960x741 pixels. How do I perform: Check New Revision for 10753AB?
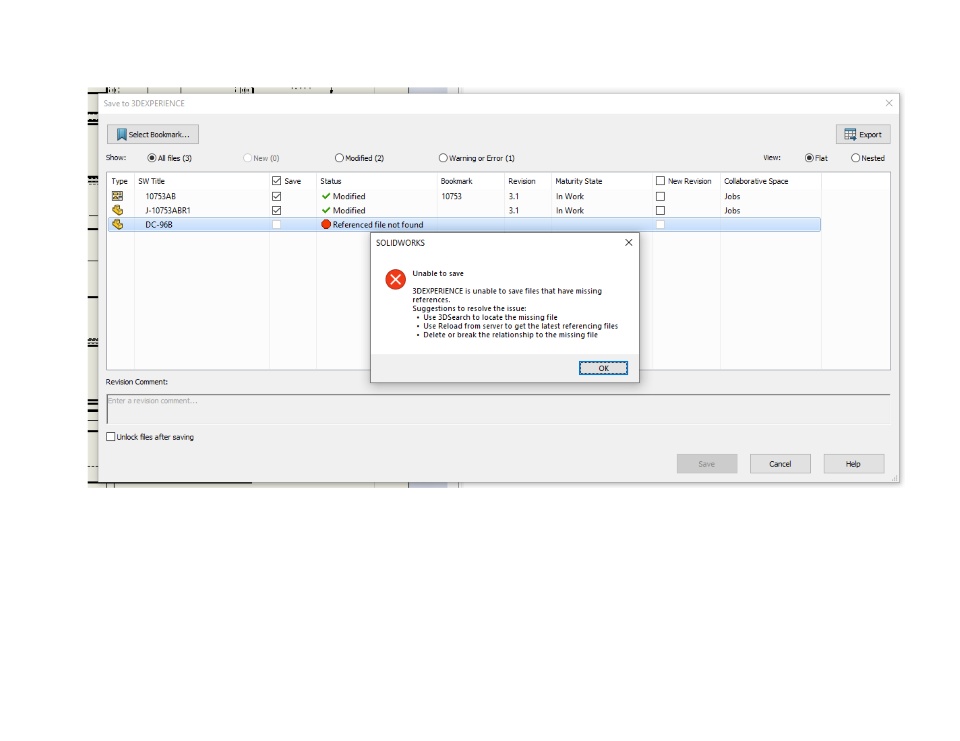click(660, 196)
